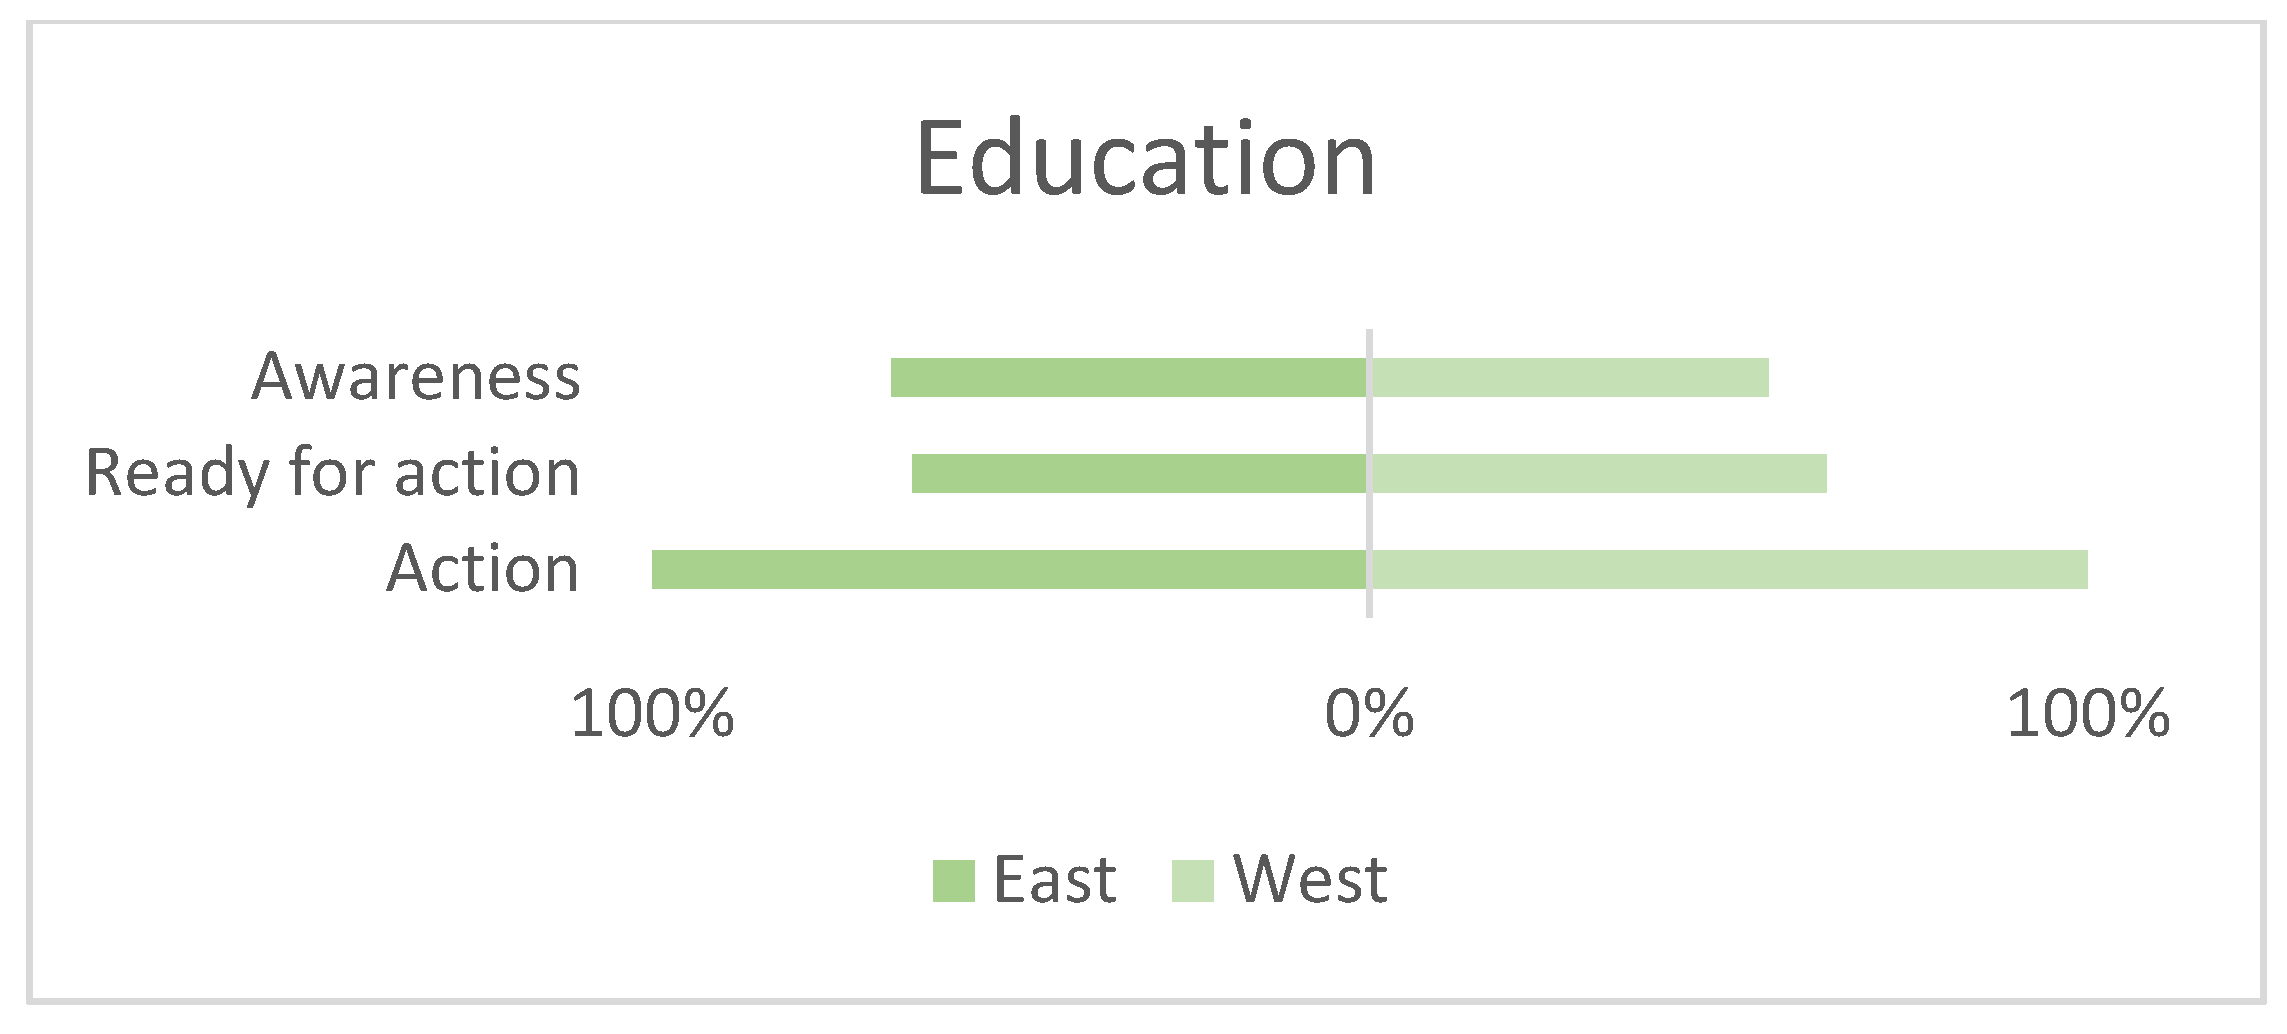Select the East bar for Awareness
The height and width of the screenshot is (1034, 2287).
[1128, 378]
